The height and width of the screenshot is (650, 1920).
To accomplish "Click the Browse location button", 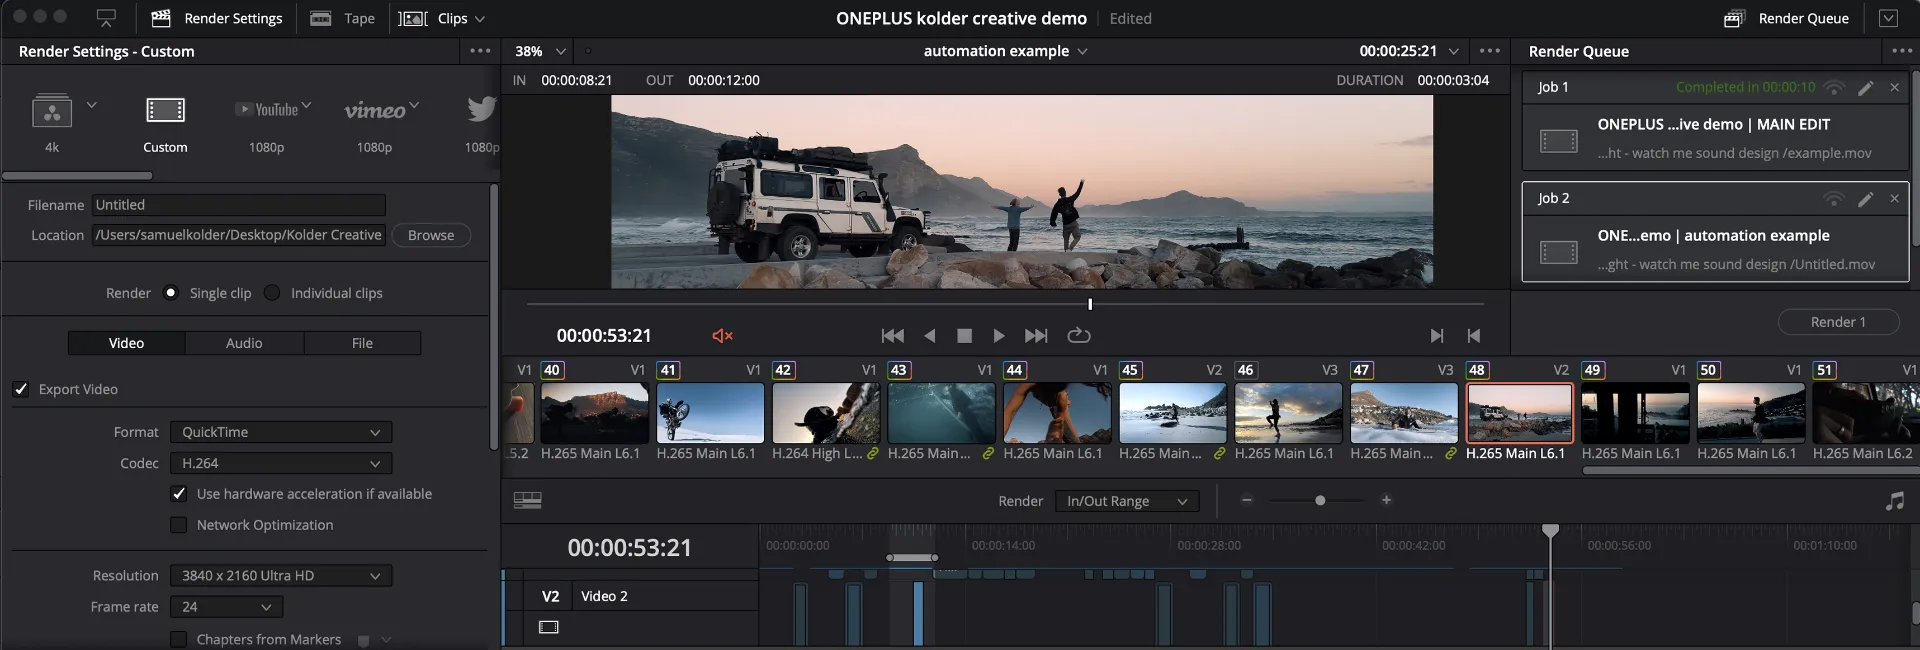I will pos(431,235).
